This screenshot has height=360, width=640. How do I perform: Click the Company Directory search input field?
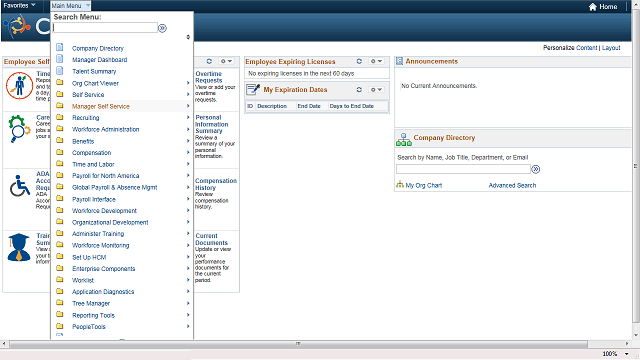tap(463, 169)
